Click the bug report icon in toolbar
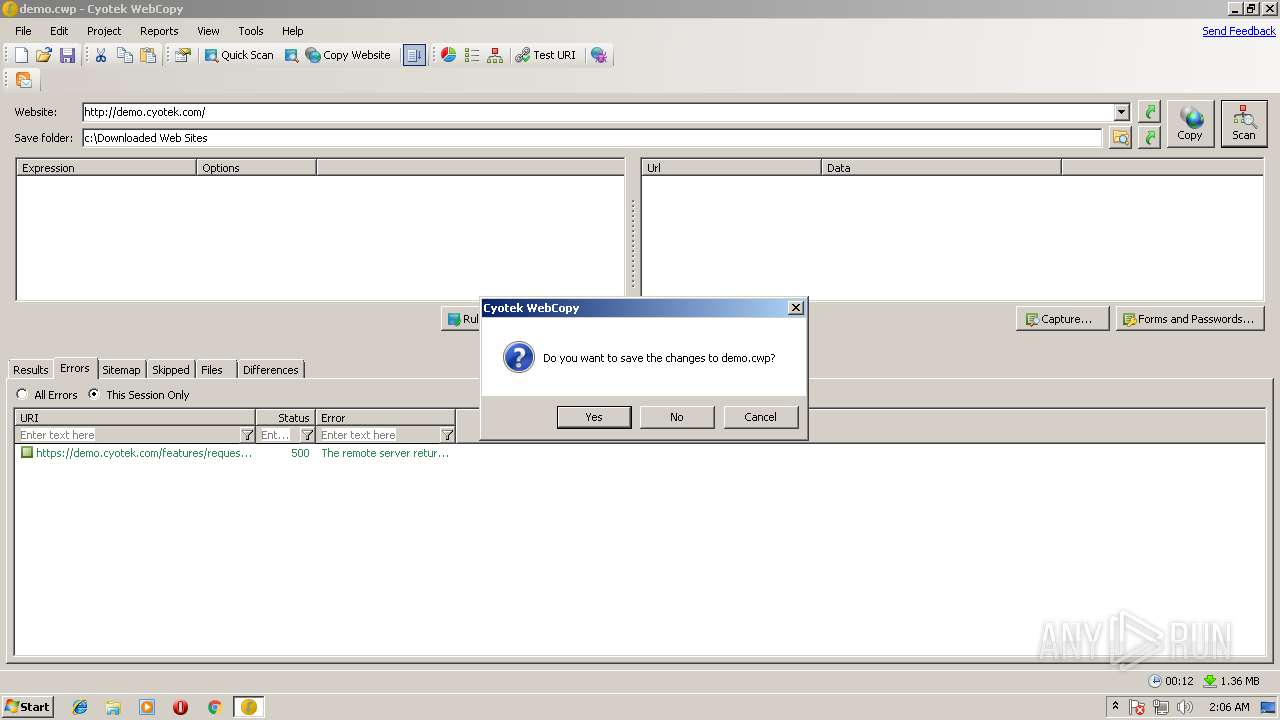The image size is (1280, 720). (x=599, y=55)
